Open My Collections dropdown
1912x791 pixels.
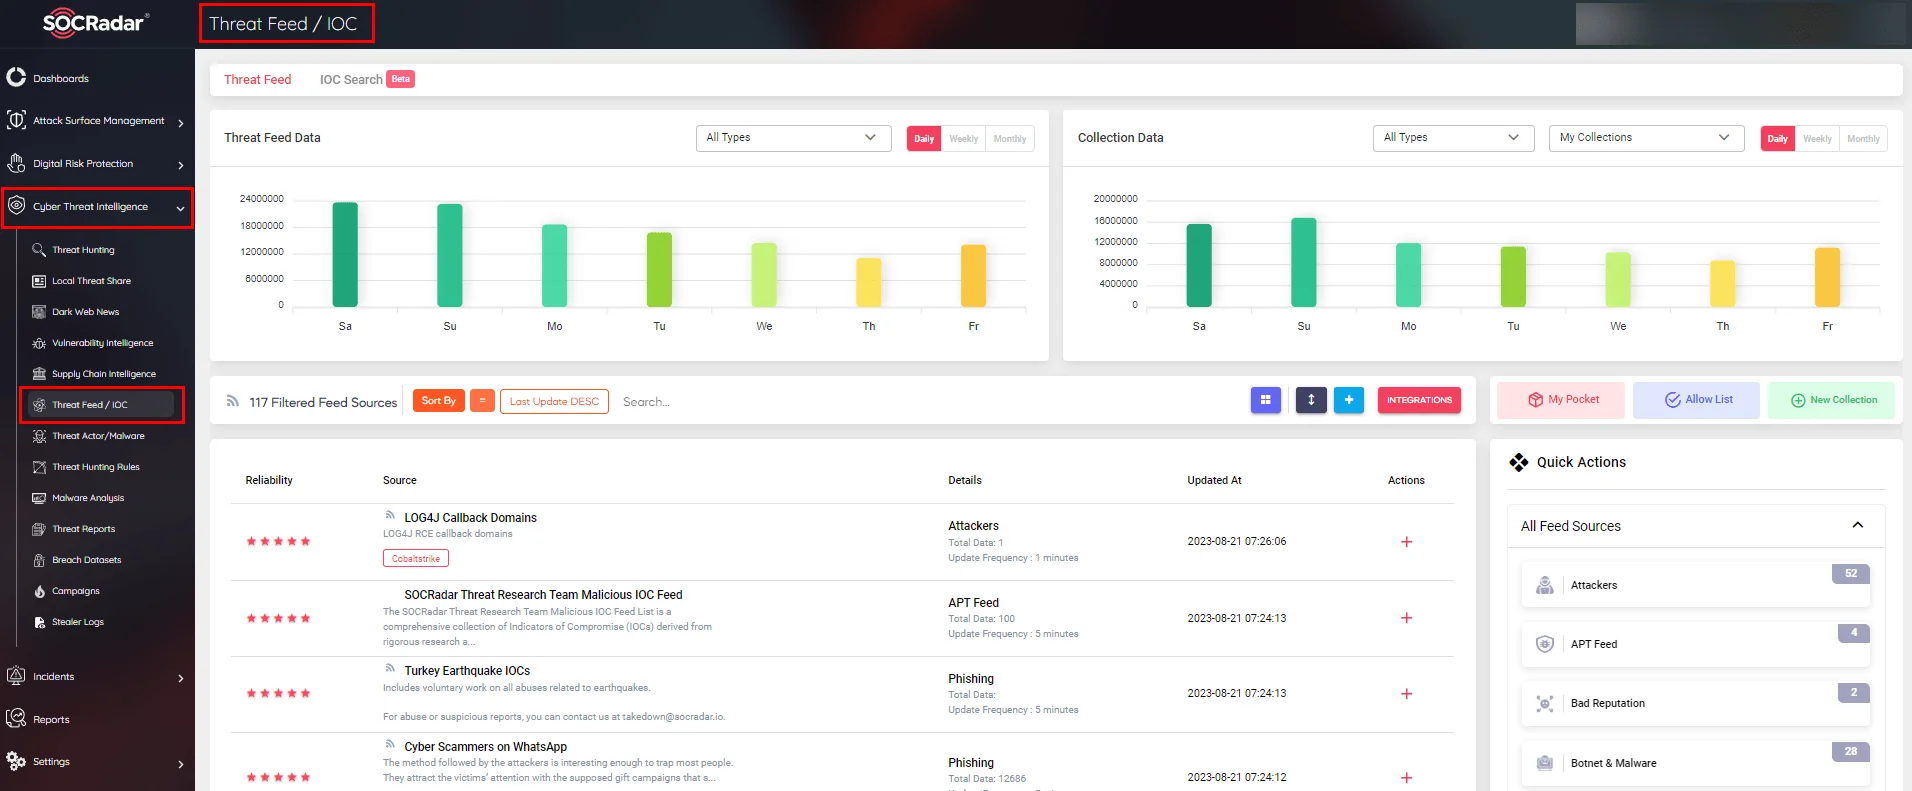tap(1646, 138)
